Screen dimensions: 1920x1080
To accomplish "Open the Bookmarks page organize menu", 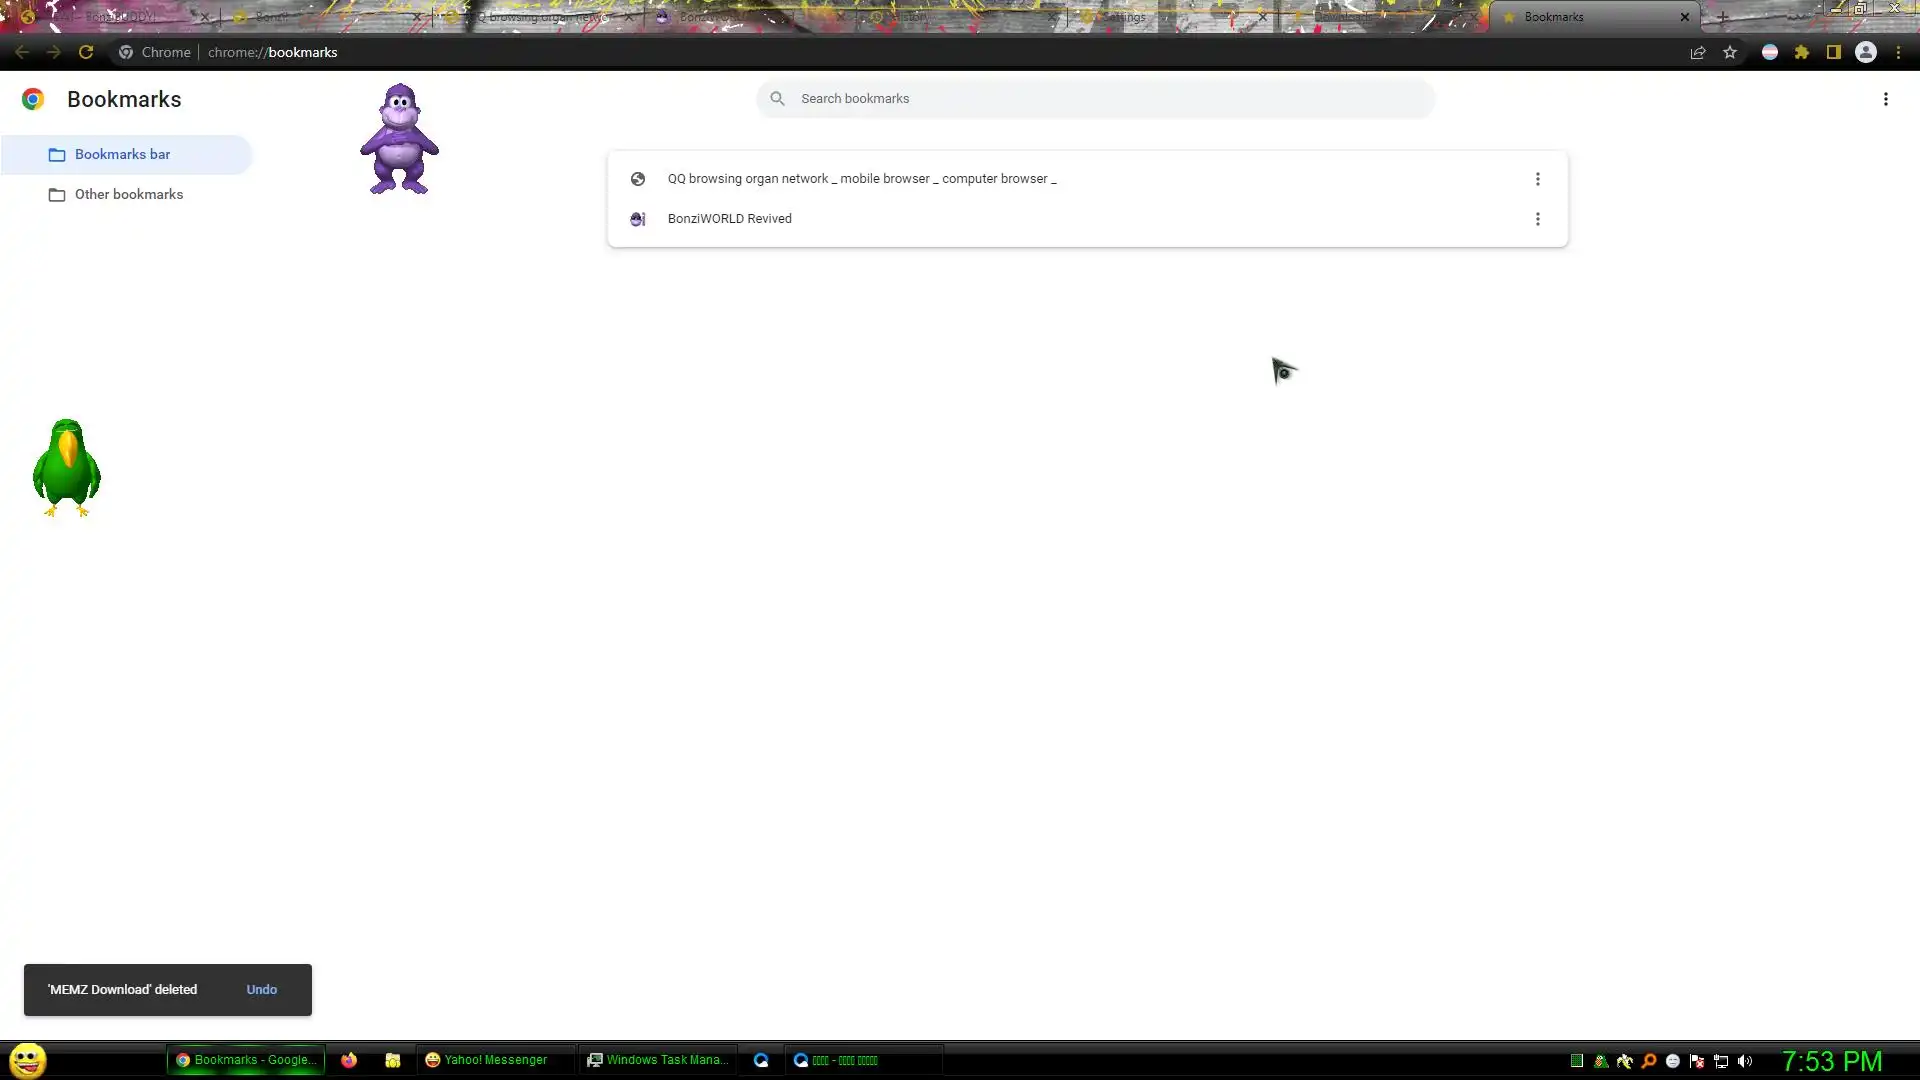I will 1885,99.
